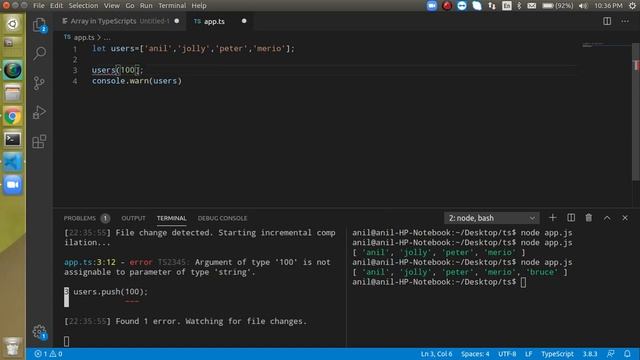
Task: Open the Go menu
Action: (x=130, y=6)
